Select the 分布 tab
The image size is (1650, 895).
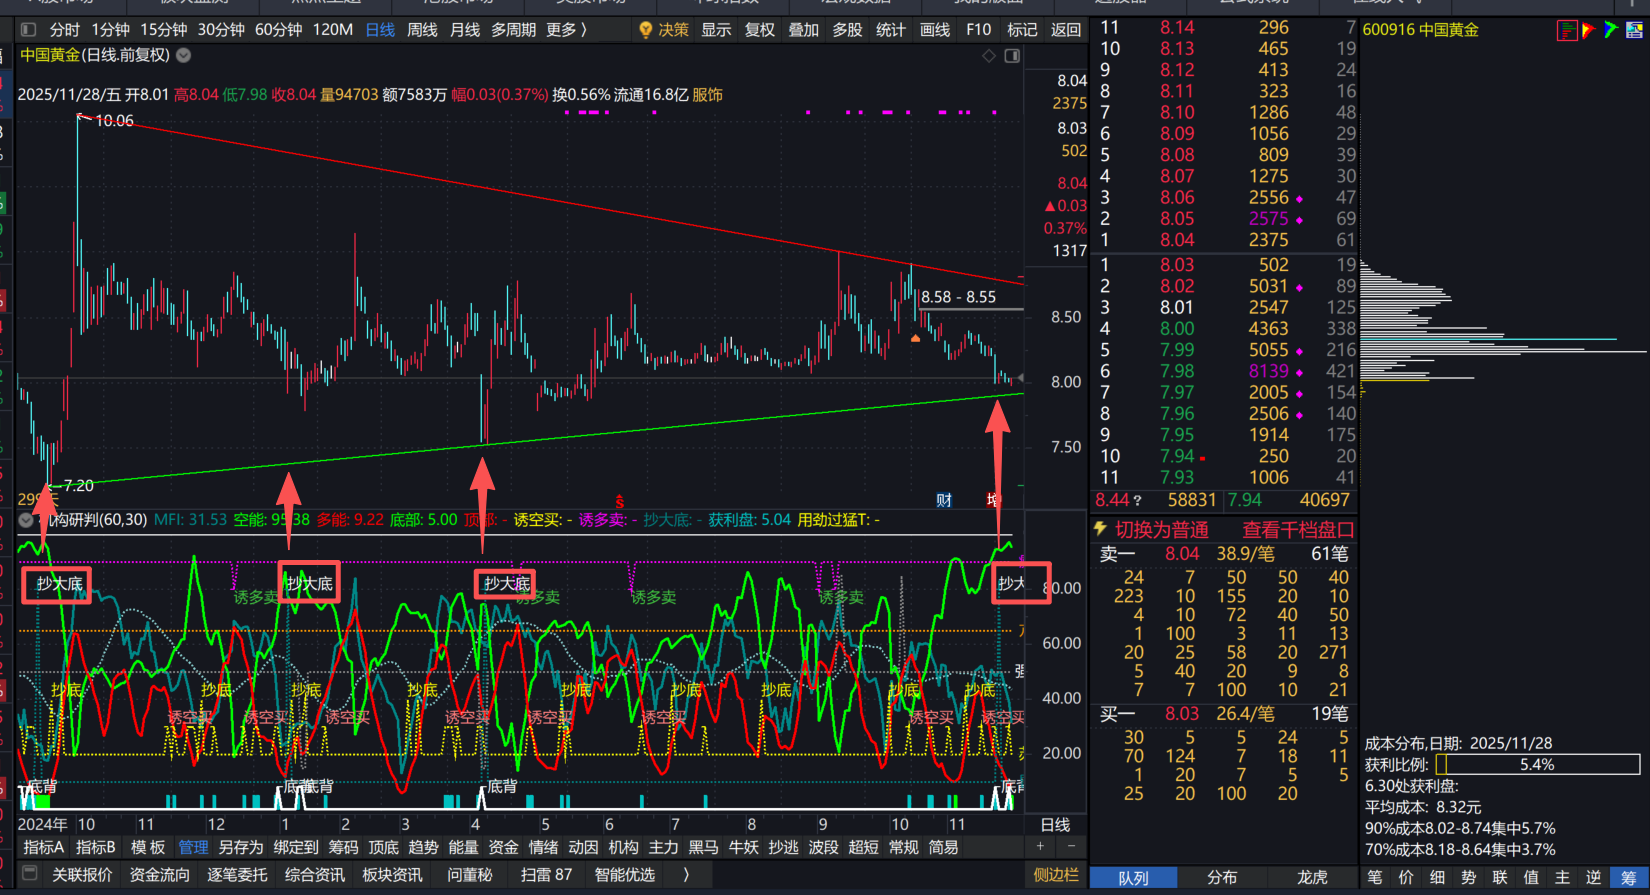pyautogui.click(x=1222, y=878)
